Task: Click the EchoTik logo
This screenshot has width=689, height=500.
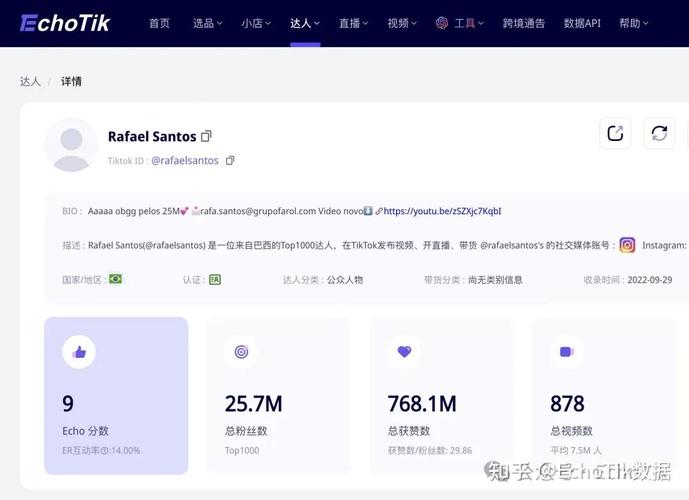Action: (65, 23)
